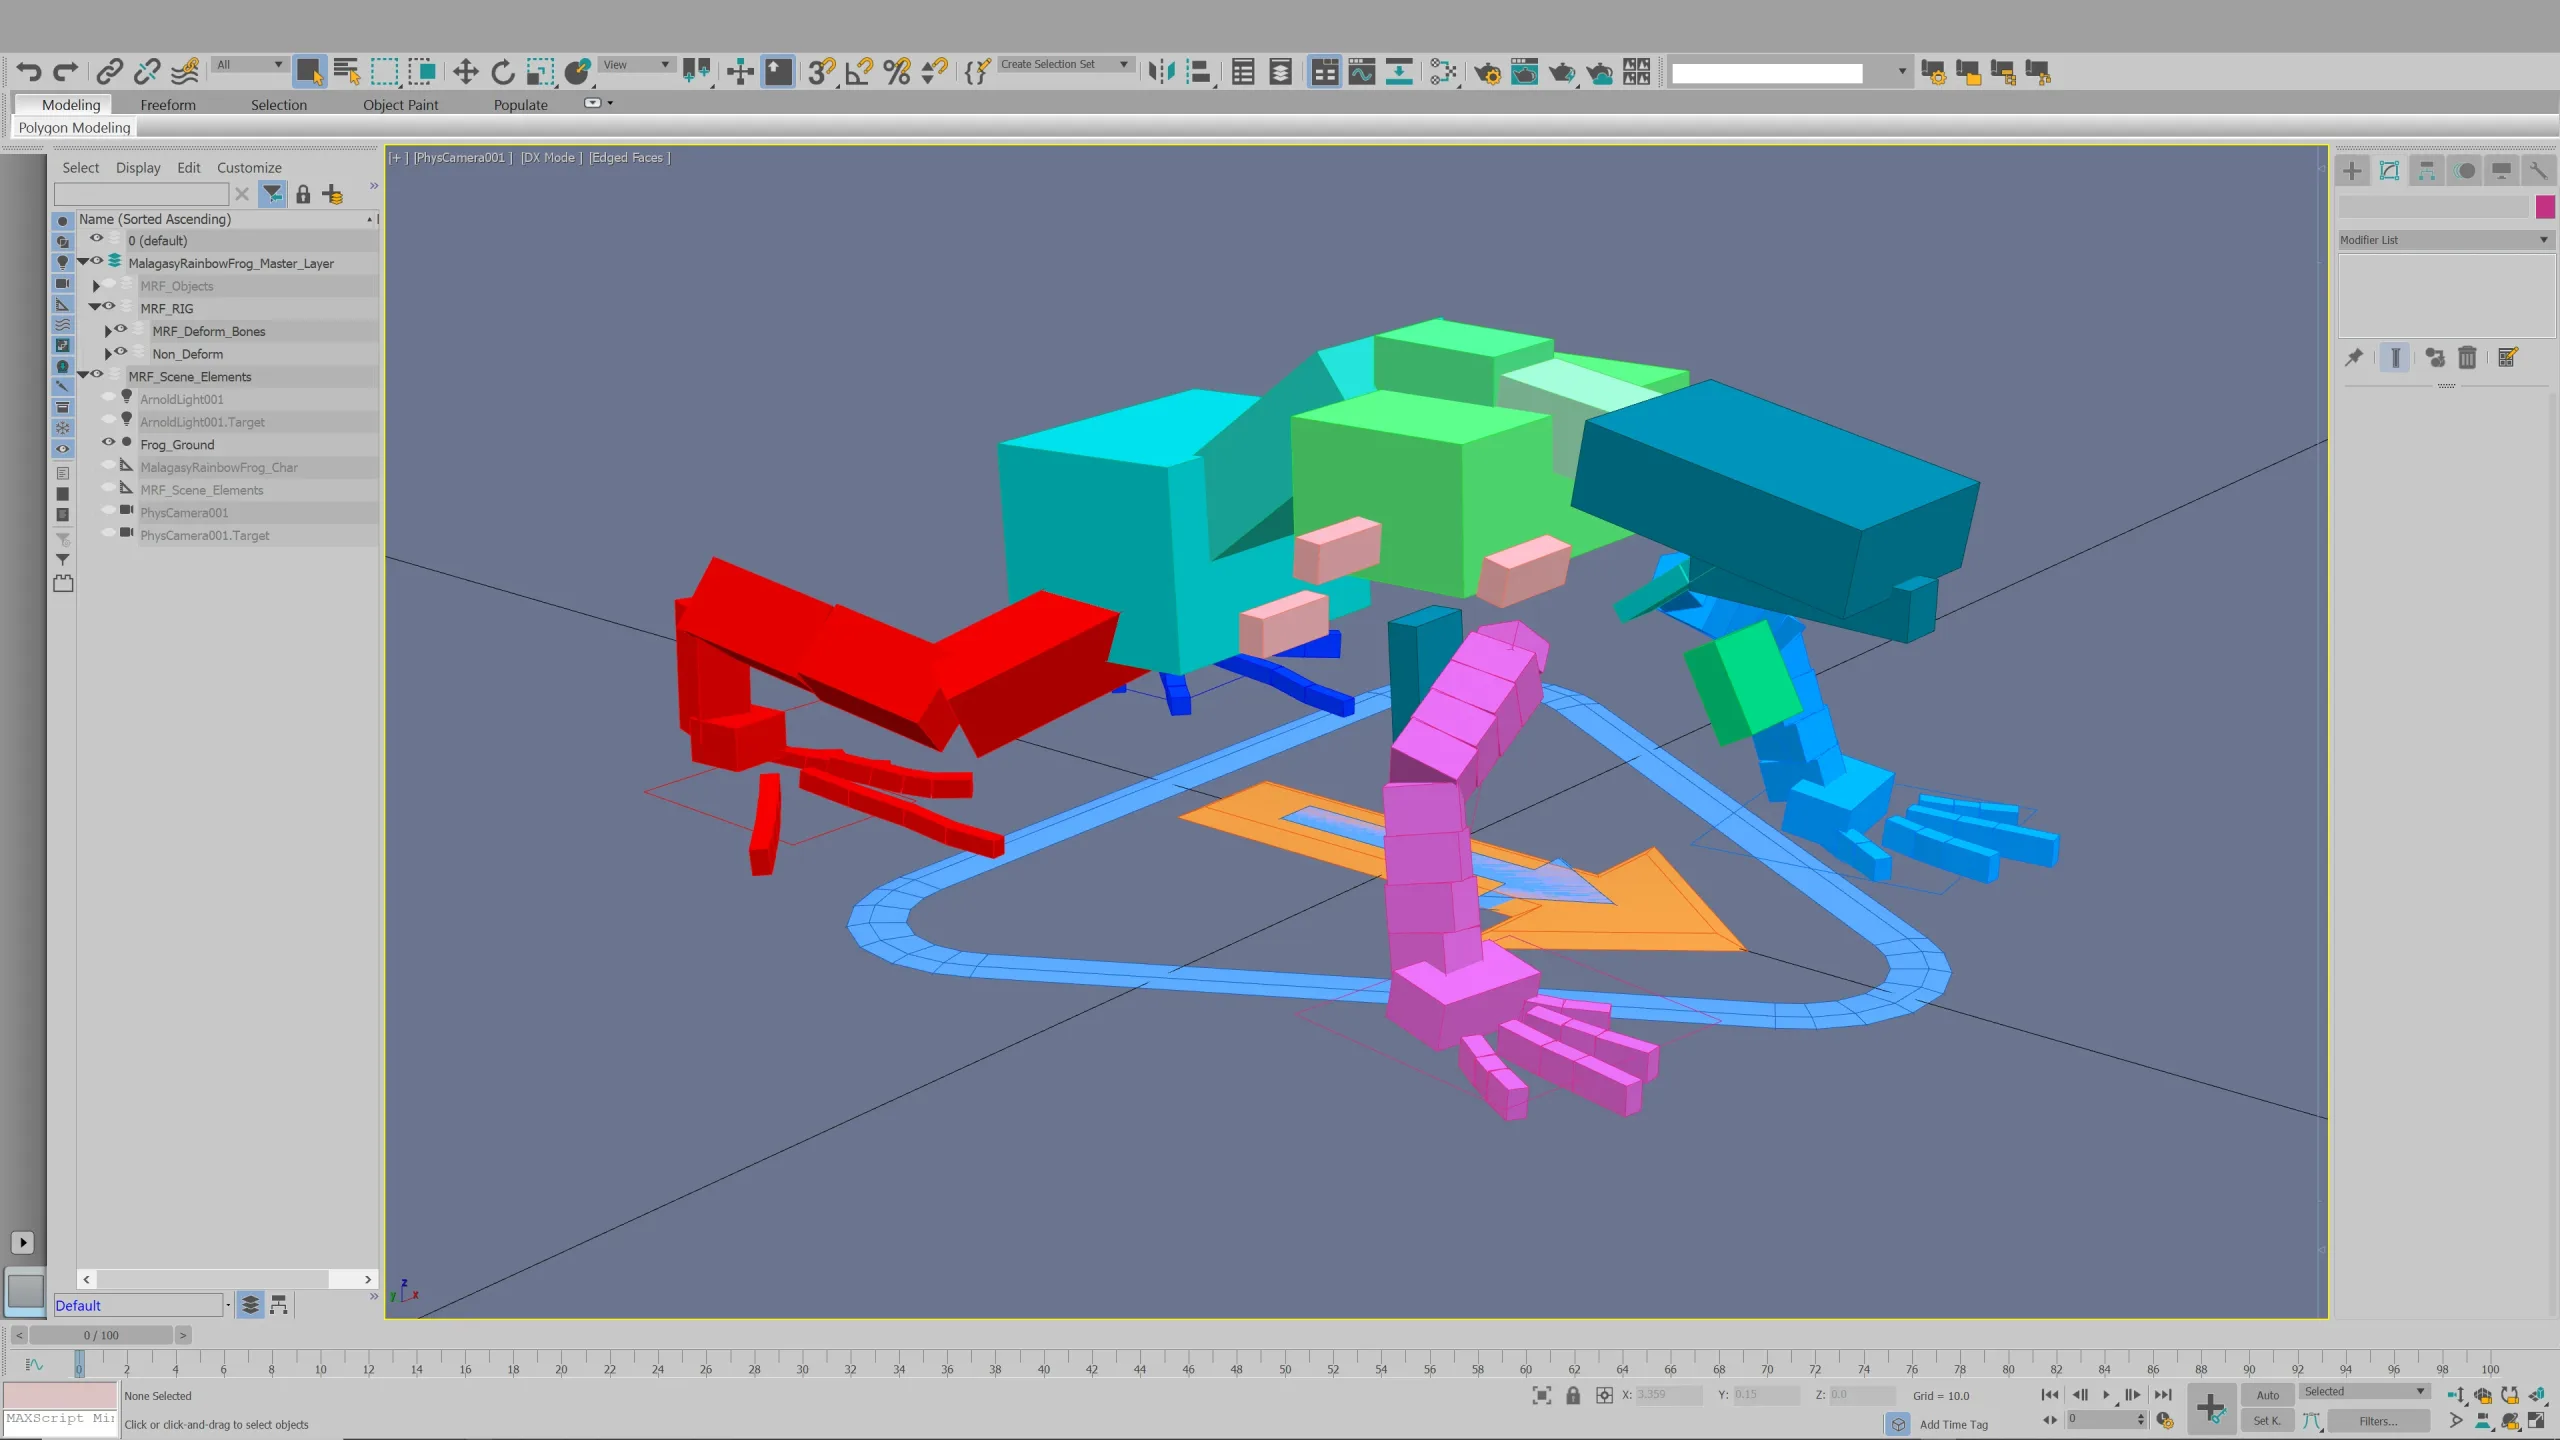This screenshot has height=1440, width=2560.
Task: Open the Utilities wrench panel tab
Action: click(2538, 171)
